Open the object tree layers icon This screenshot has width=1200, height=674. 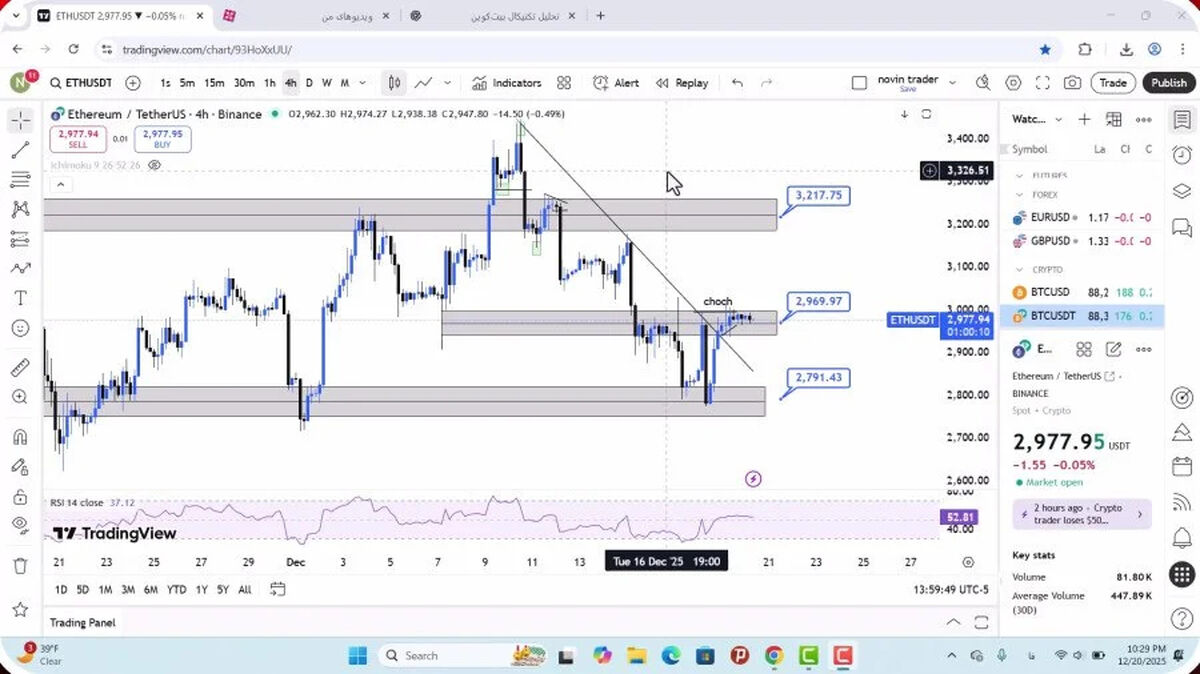coord(1182,191)
